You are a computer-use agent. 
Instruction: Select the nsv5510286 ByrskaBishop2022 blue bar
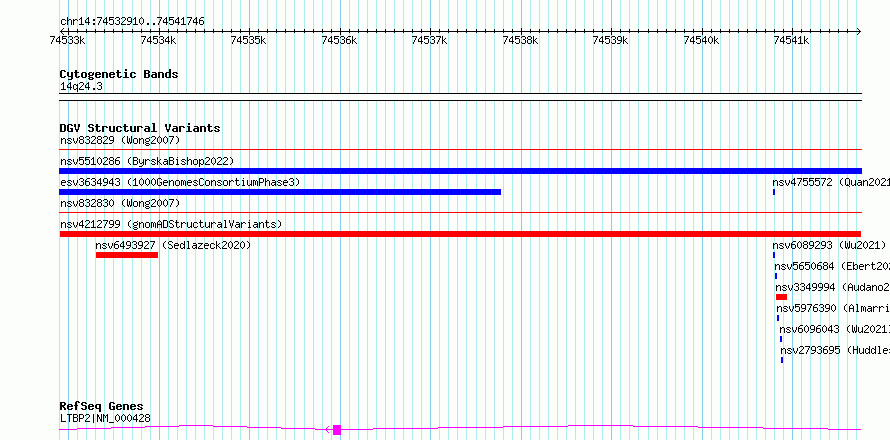click(460, 171)
